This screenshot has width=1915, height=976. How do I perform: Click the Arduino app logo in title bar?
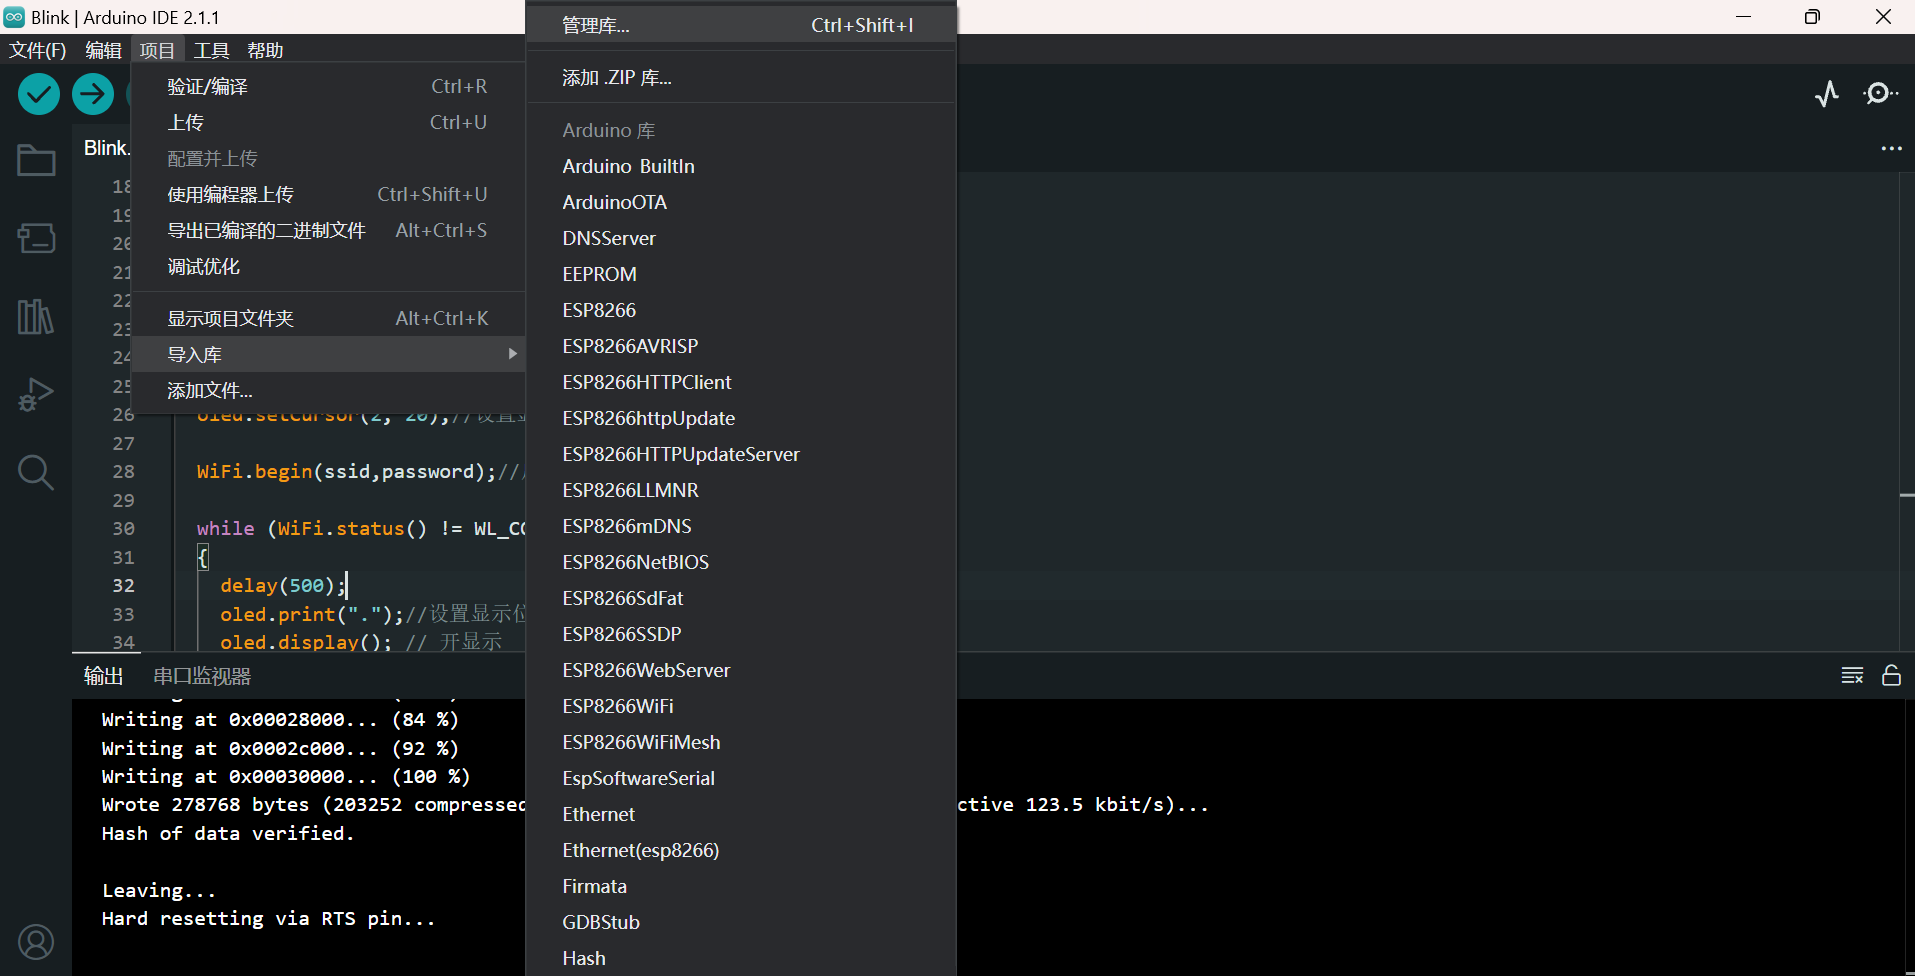[x=14, y=17]
